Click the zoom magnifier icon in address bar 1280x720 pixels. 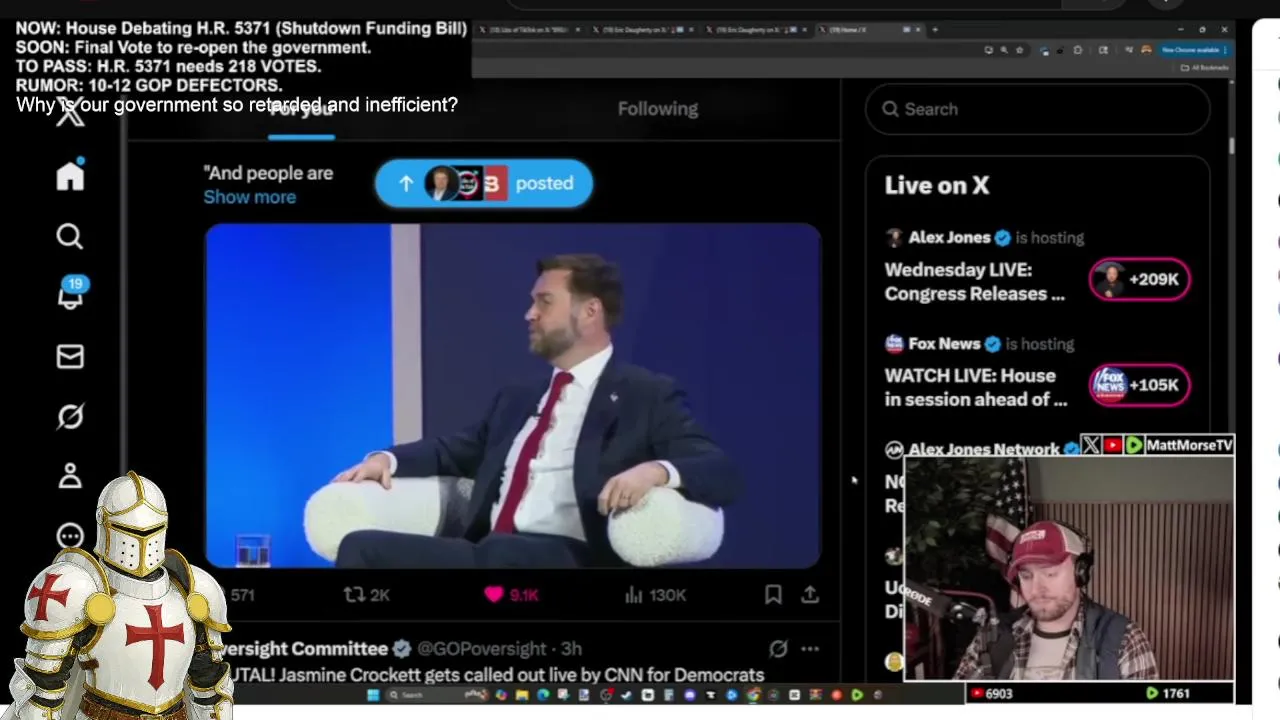point(1004,50)
